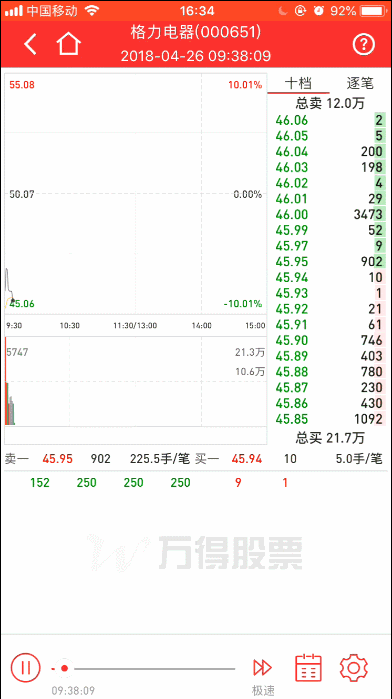Tap the 5.0手/笔 value
392x699 pixels.
click(x=359, y=459)
